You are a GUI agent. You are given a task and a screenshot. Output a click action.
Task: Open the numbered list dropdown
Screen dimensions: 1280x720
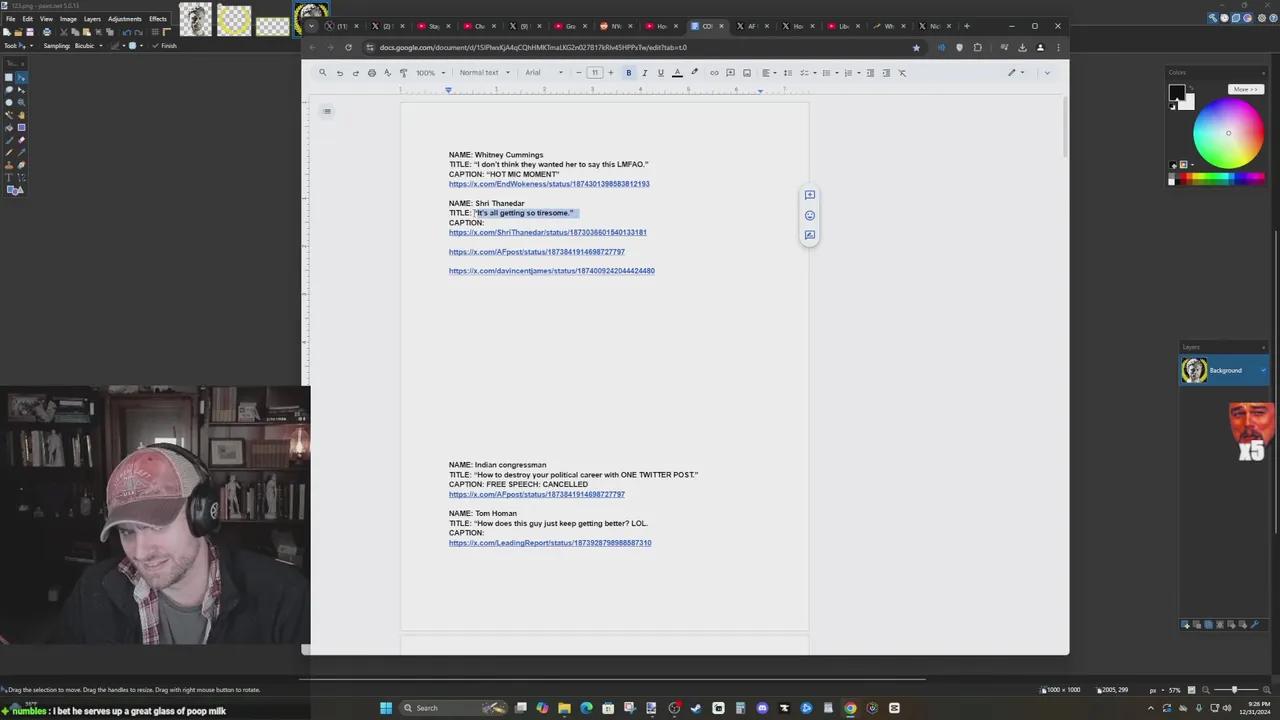pos(851,72)
